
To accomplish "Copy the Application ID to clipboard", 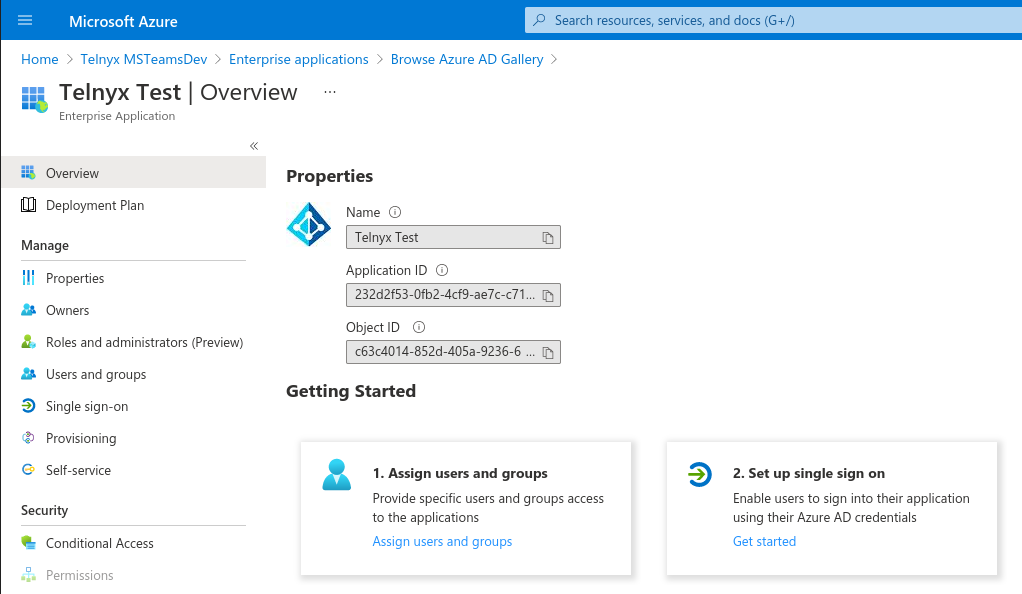I will [x=548, y=295].
